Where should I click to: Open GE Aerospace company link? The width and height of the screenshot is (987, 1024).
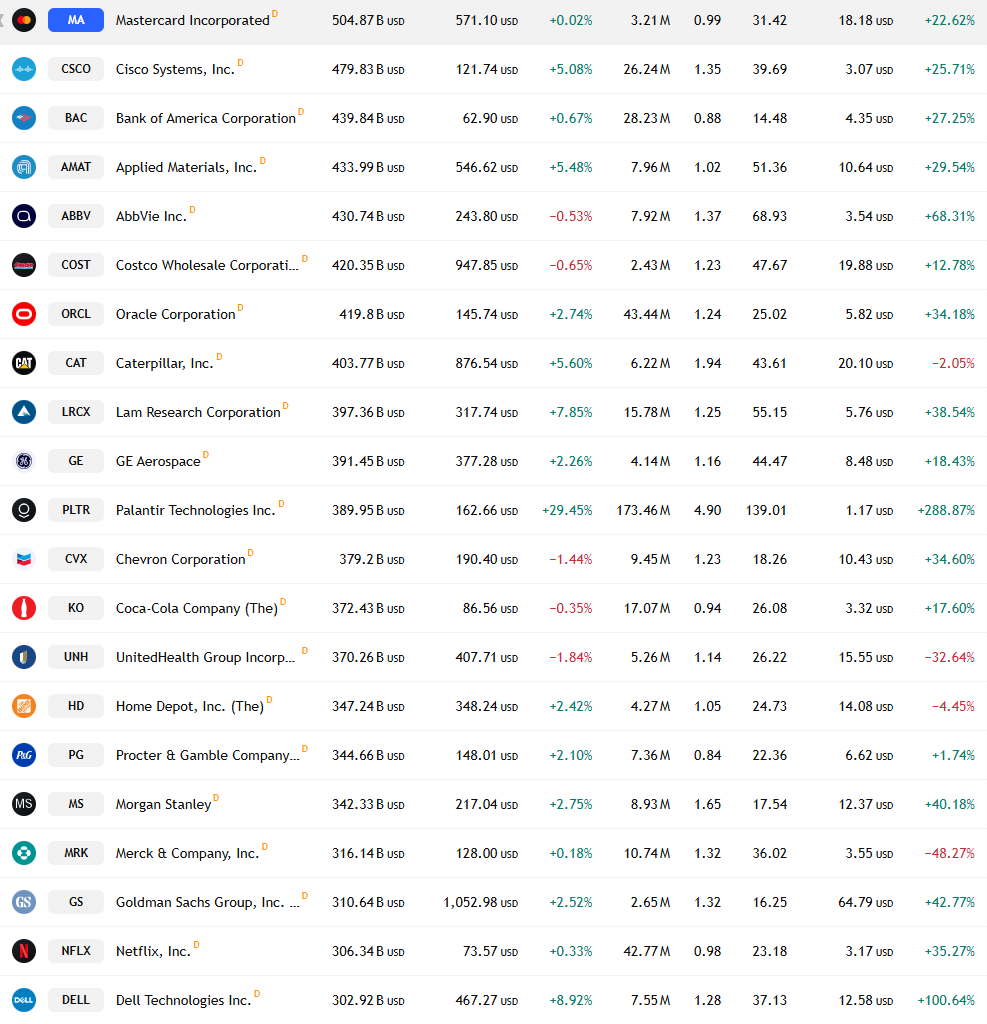tap(158, 461)
